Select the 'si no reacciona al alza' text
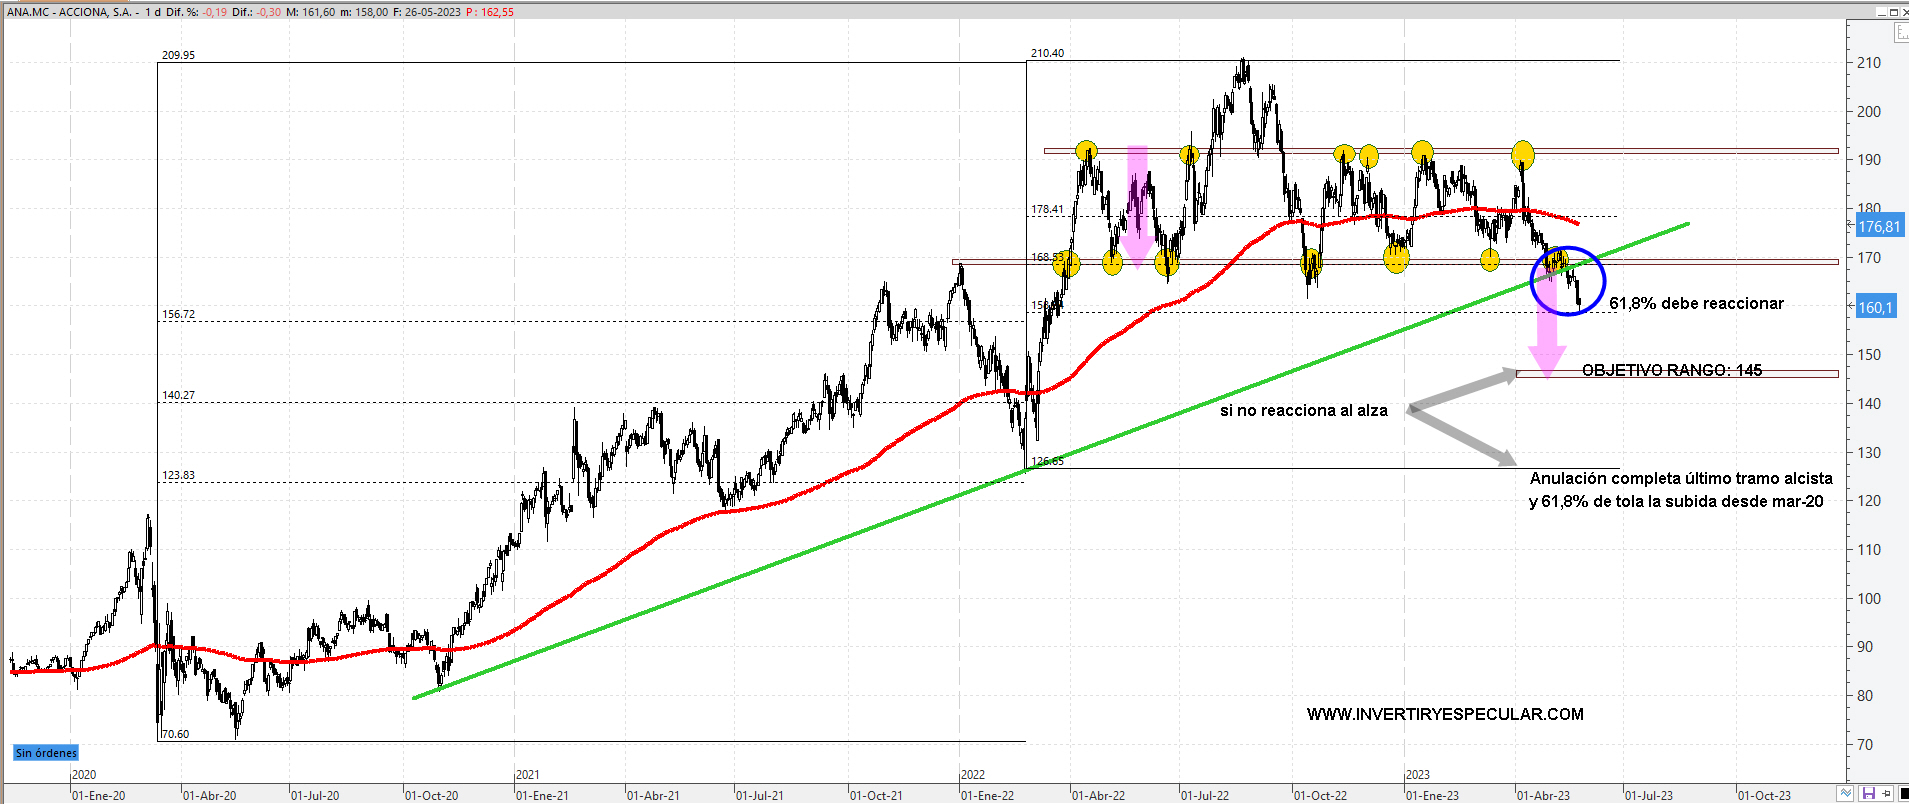Viewport: 1909px width, 804px height. [1303, 410]
